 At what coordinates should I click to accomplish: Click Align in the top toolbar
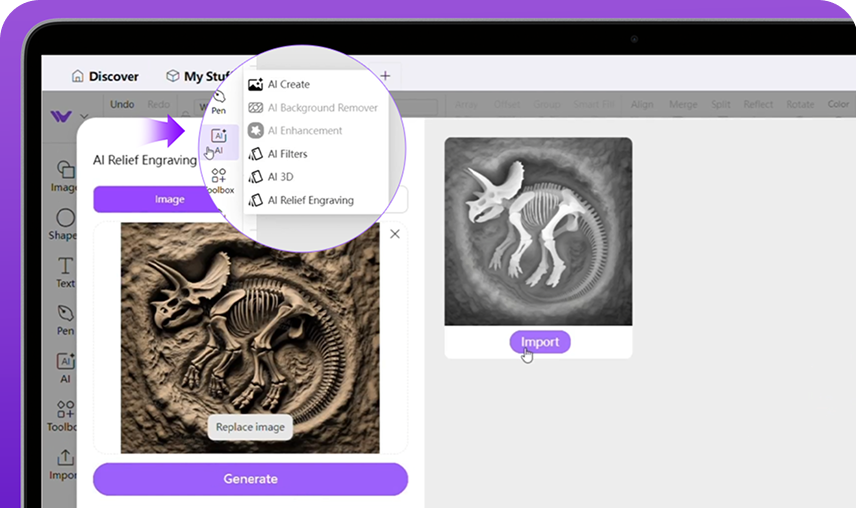click(642, 104)
